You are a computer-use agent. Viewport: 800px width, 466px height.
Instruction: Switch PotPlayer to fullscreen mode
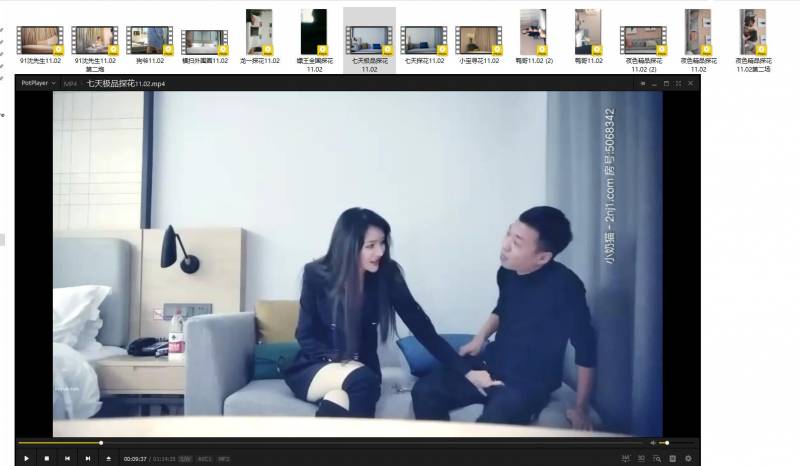tap(678, 84)
